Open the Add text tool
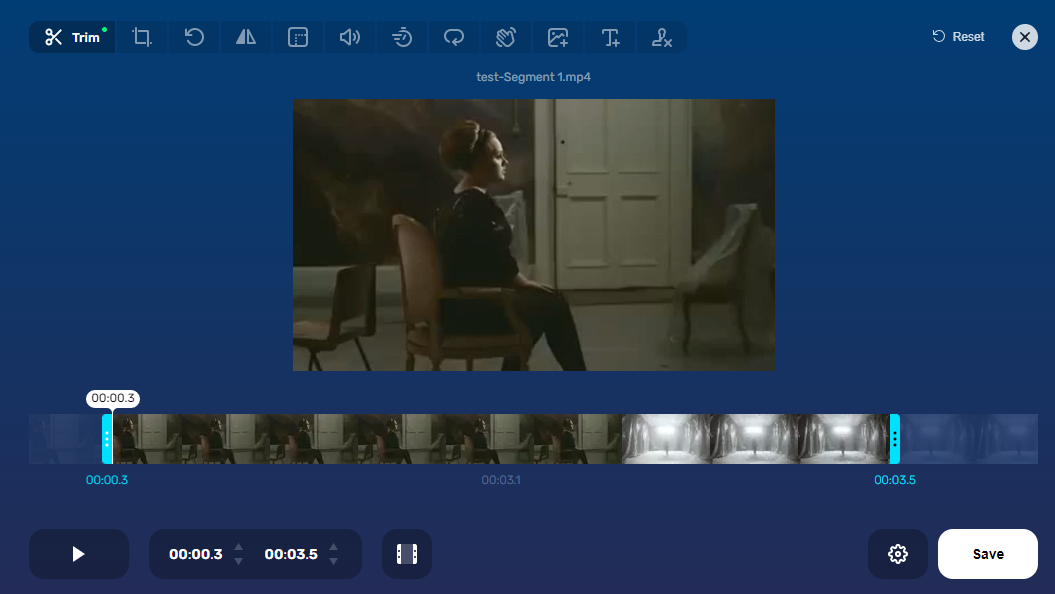Viewport: 1055px width, 594px height. click(x=610, y=37)
